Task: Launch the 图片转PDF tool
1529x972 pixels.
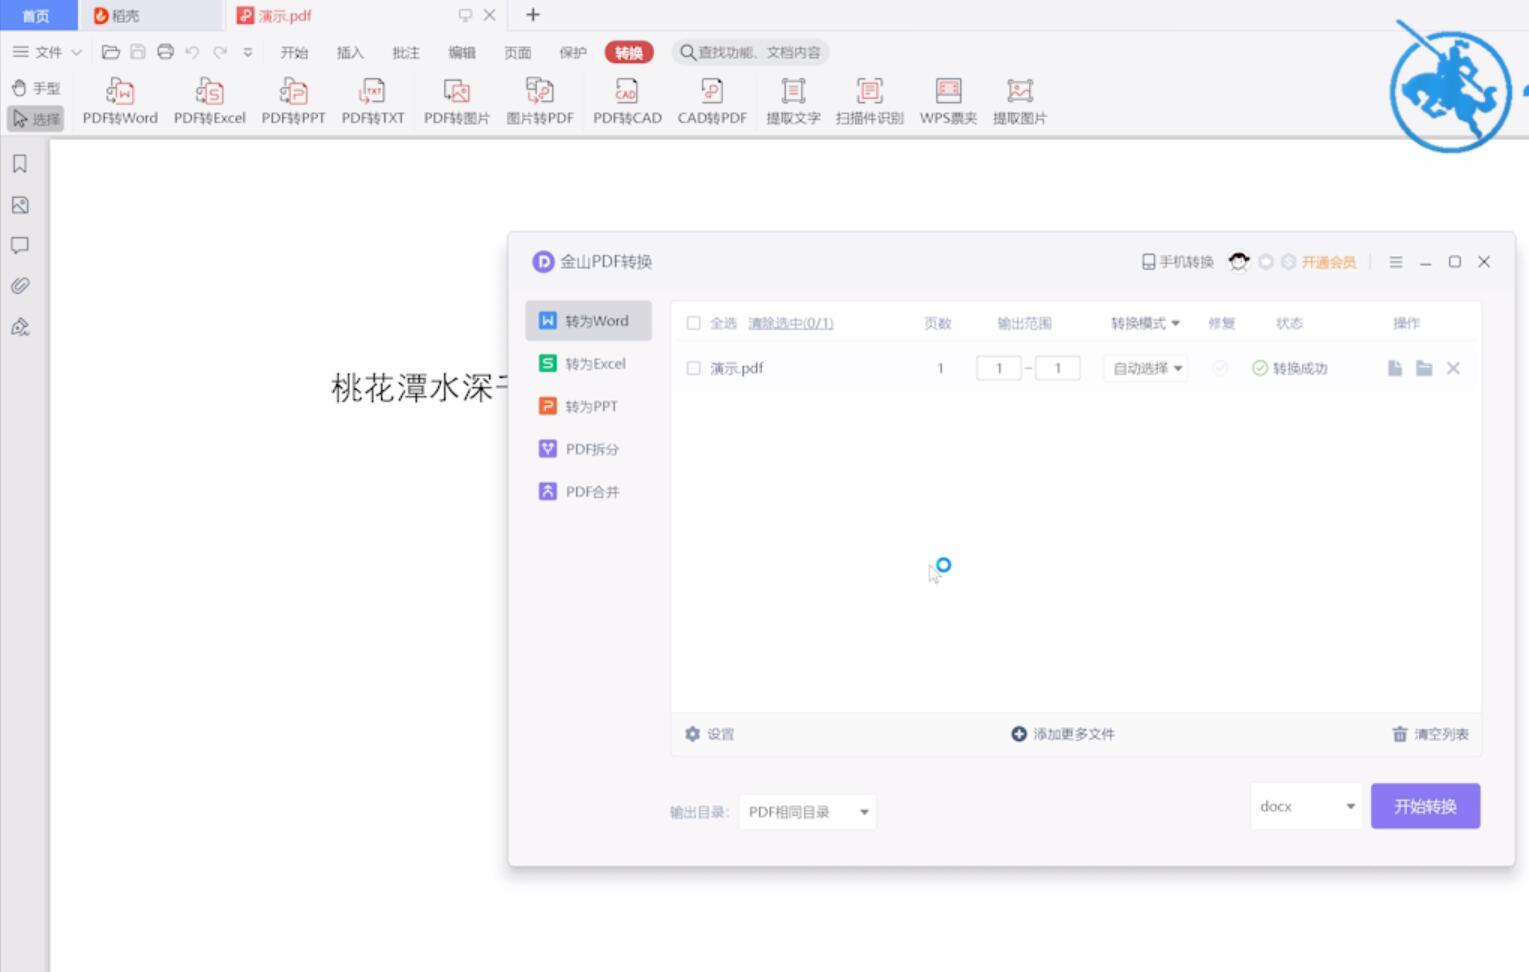Action: [x=540, y=102]
